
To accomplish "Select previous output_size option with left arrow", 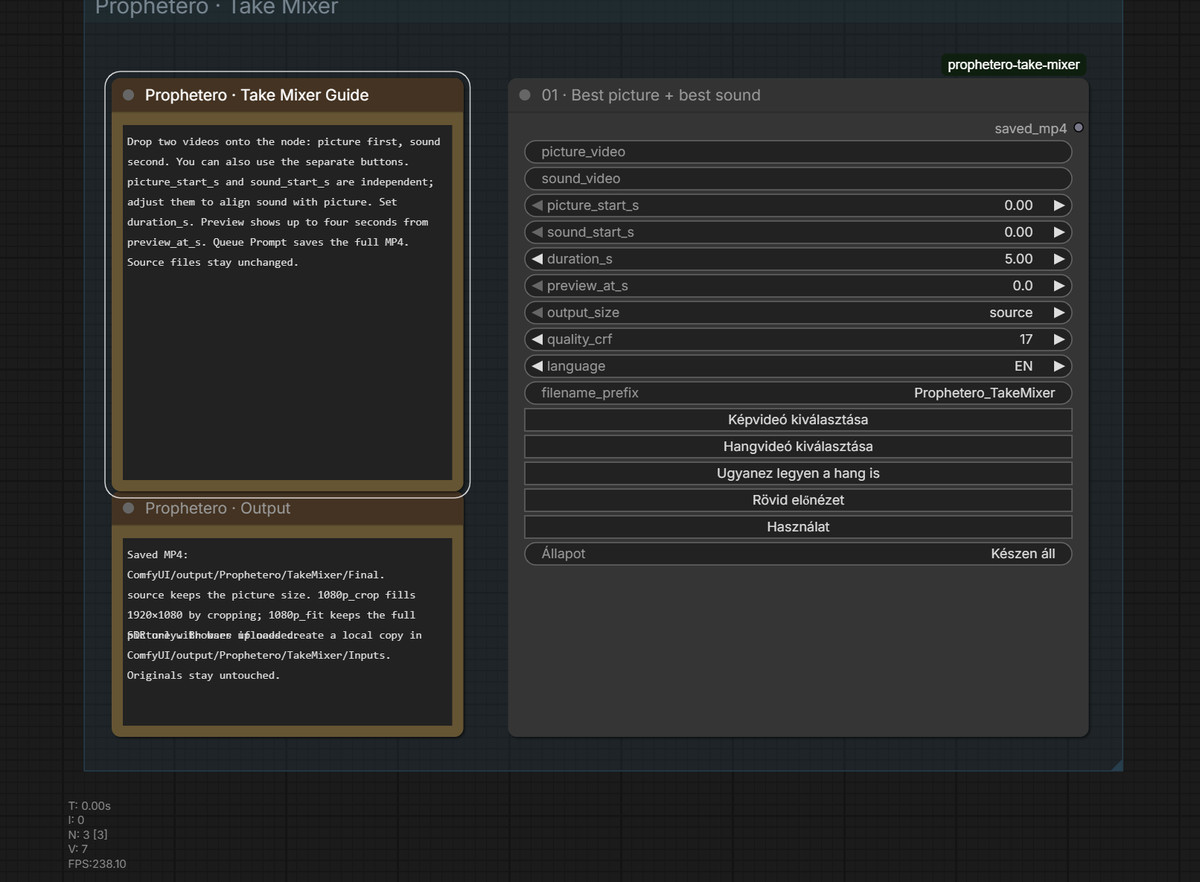I will 537,313.
